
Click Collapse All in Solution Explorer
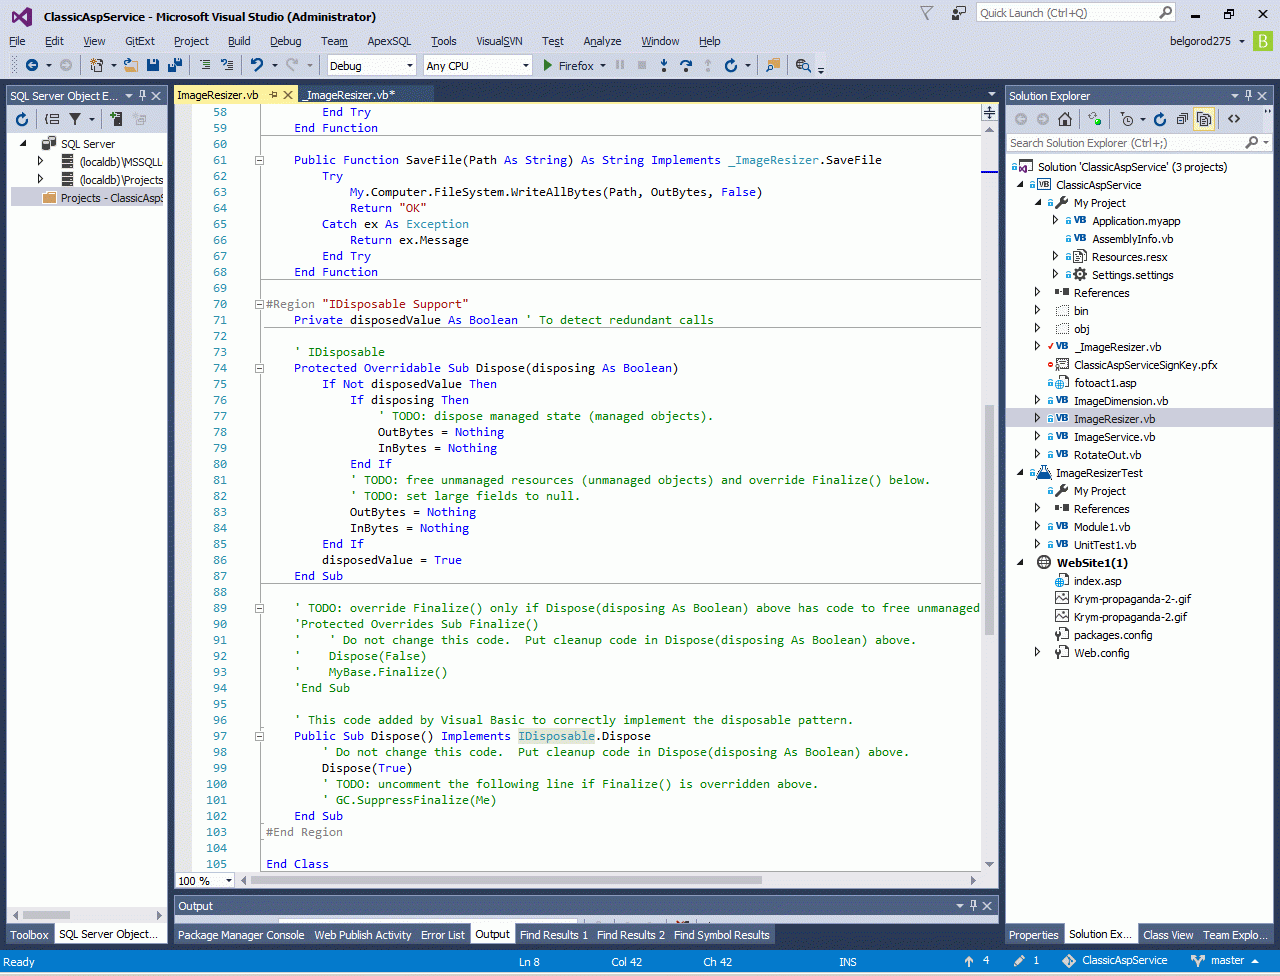point(1182,119)
